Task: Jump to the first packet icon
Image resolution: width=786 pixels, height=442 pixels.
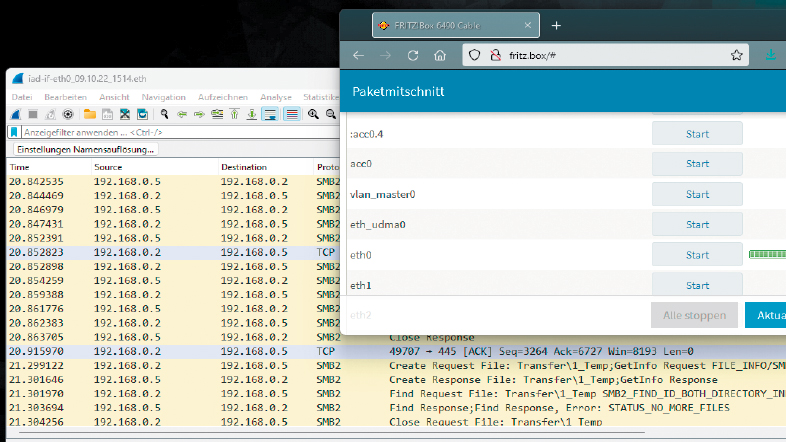Action: tap(234, 115)
